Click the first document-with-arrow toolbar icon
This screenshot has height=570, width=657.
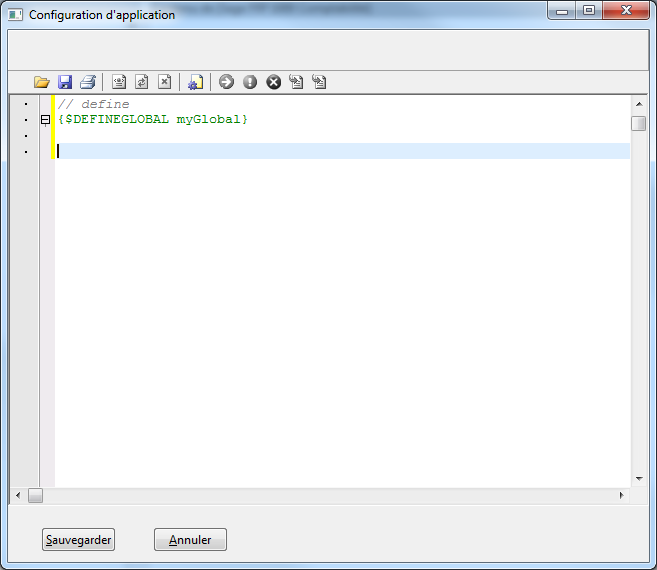[296, 82]
